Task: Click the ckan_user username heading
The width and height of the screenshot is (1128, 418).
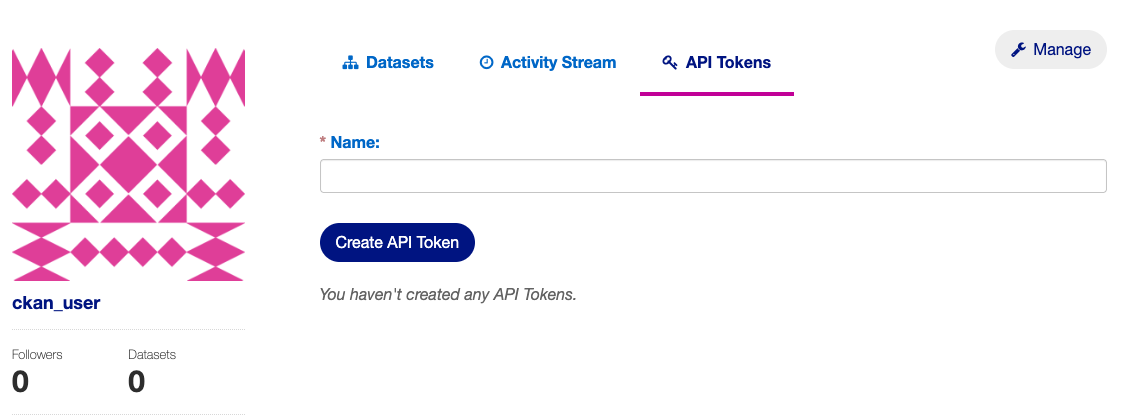Action: click(56, 303)
